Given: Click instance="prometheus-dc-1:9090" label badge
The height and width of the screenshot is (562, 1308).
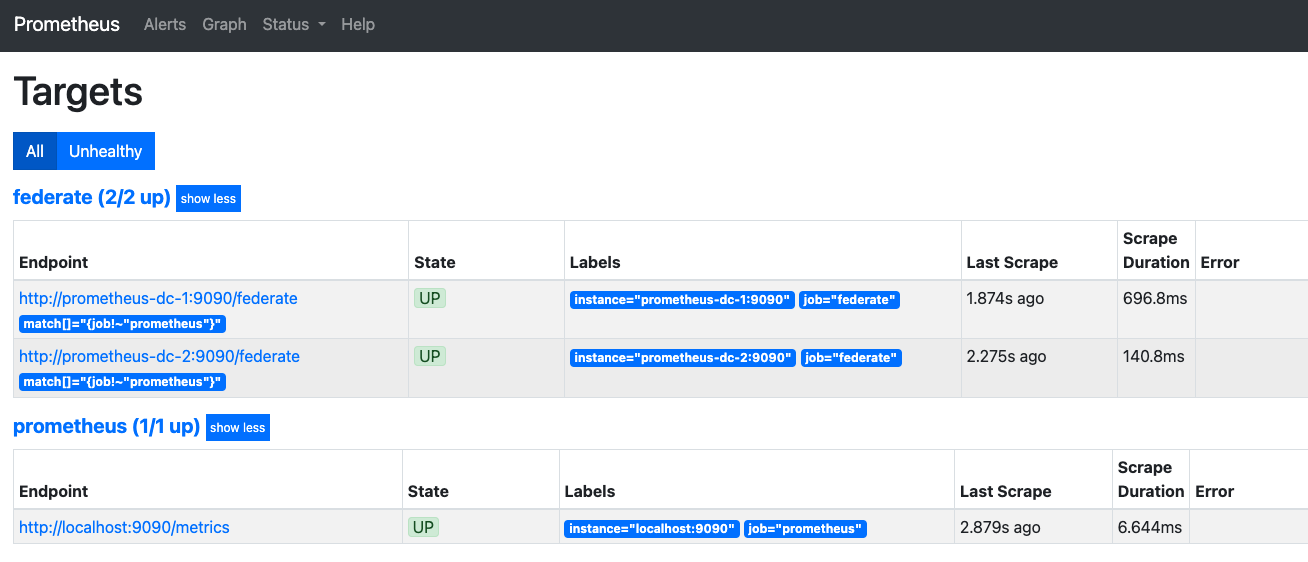Looking at the screenshot, I should (x=682, y=300).
